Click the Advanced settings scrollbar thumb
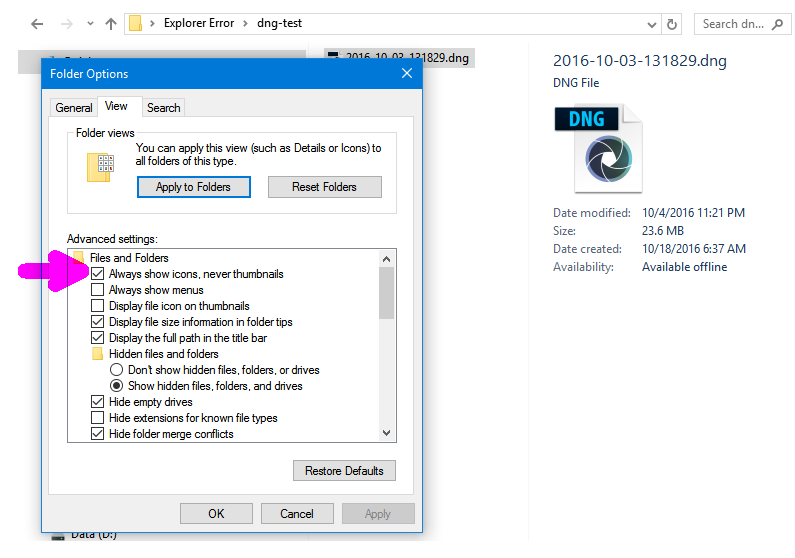The width and height of the screenshot is (795, 558). [386, 293]
